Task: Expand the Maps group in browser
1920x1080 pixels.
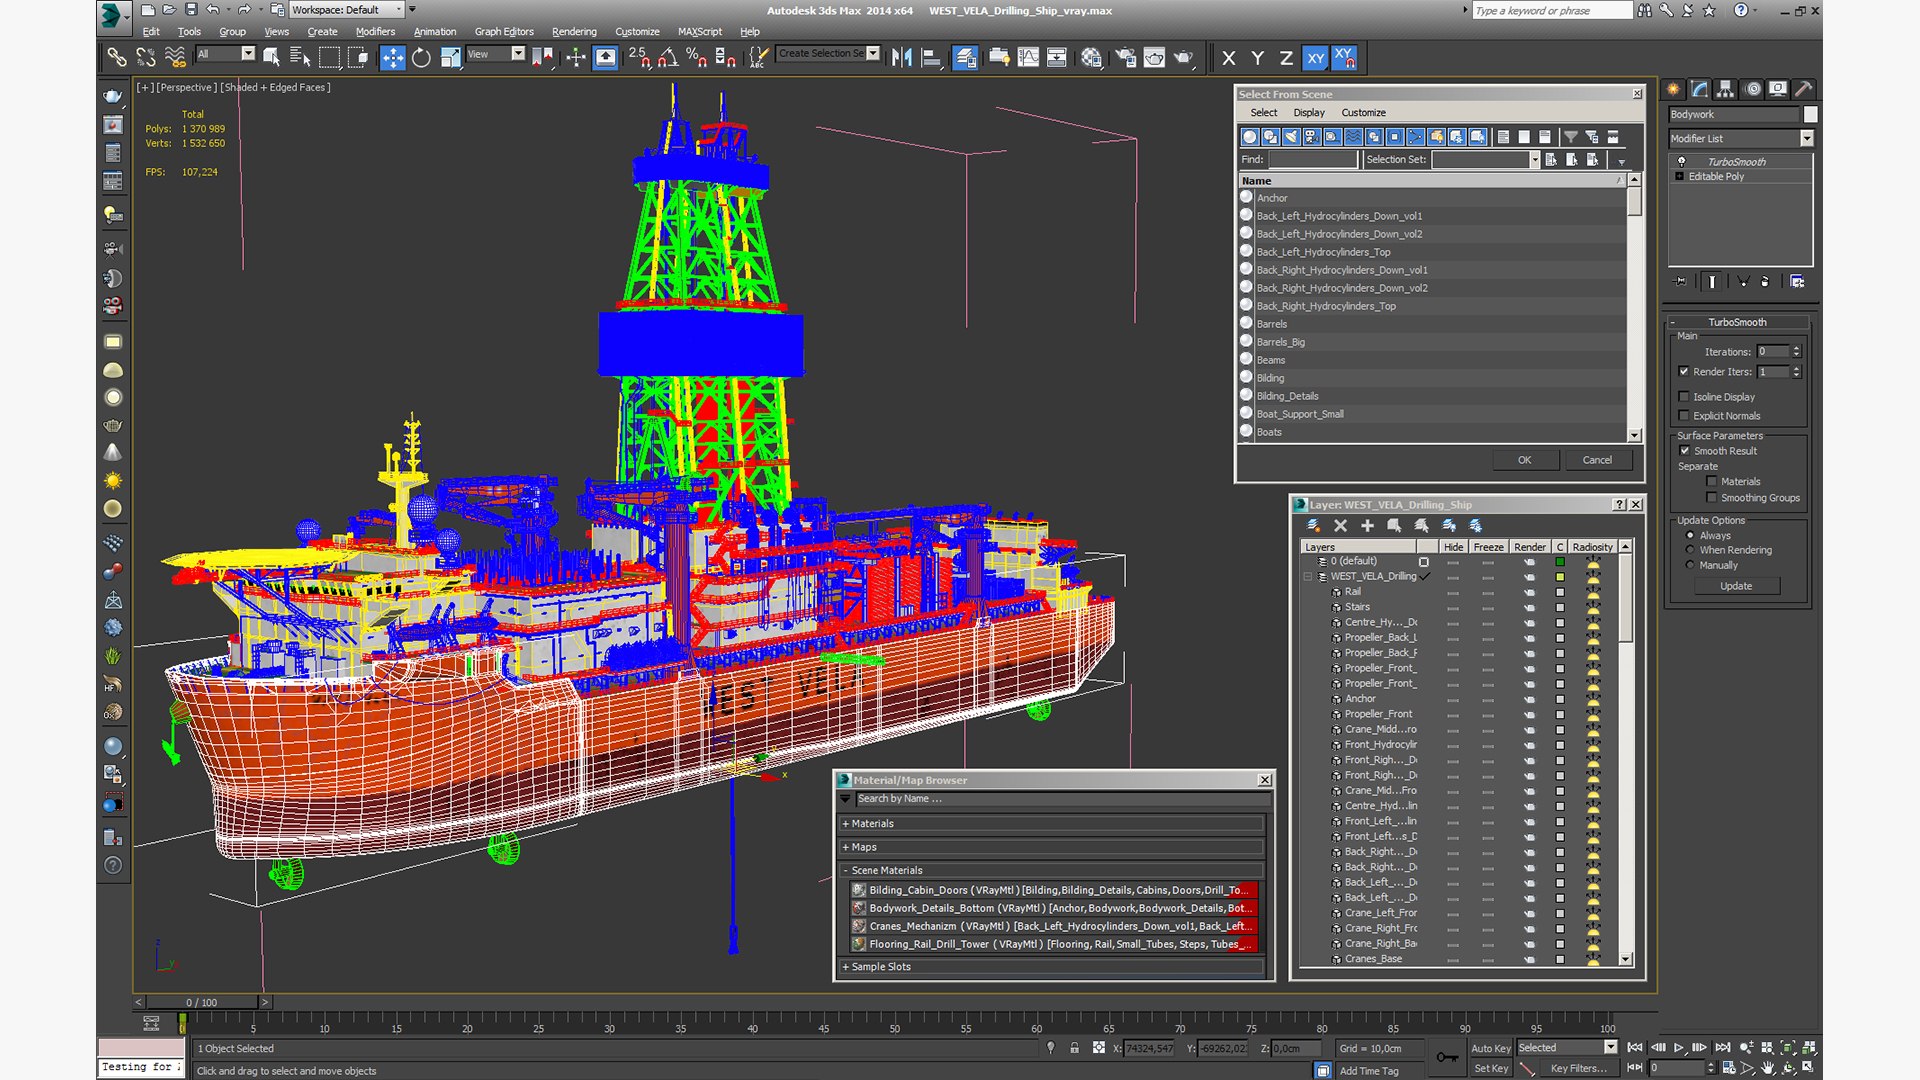Action: pos(1052,847)
